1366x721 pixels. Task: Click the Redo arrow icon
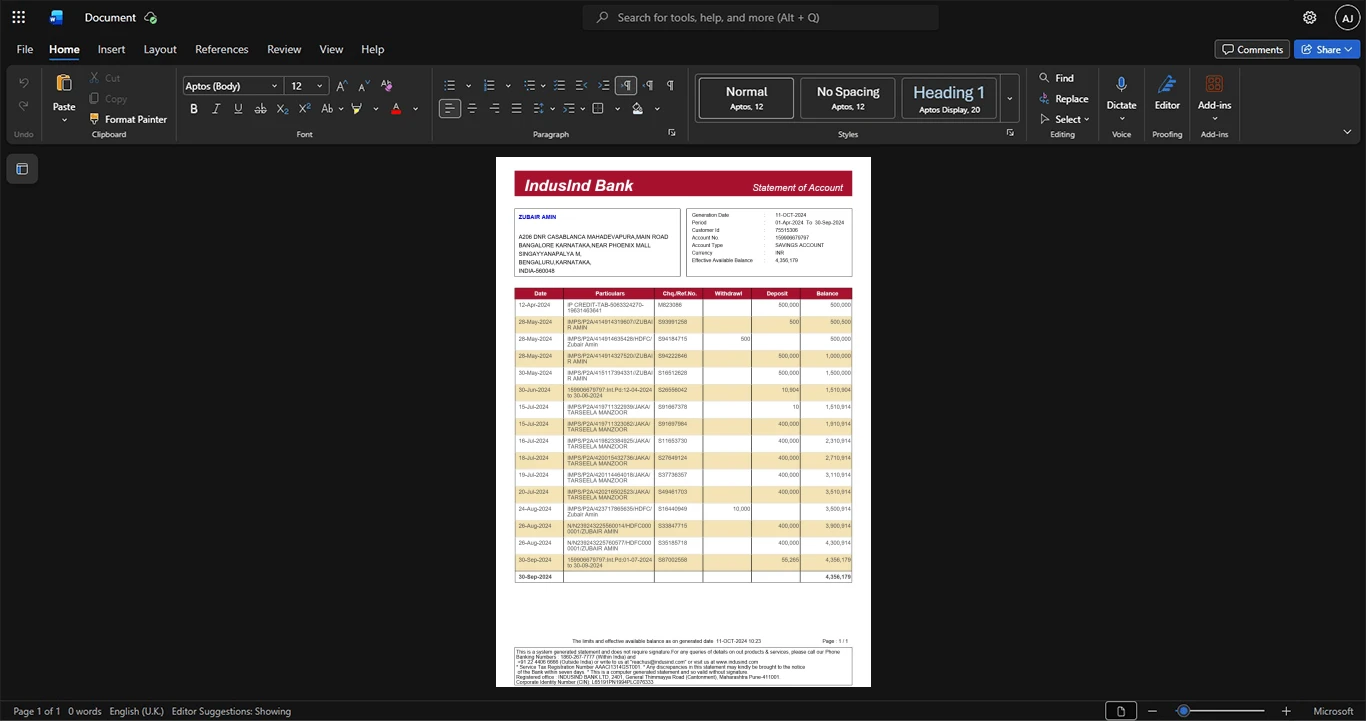click(x=24, y=106)
